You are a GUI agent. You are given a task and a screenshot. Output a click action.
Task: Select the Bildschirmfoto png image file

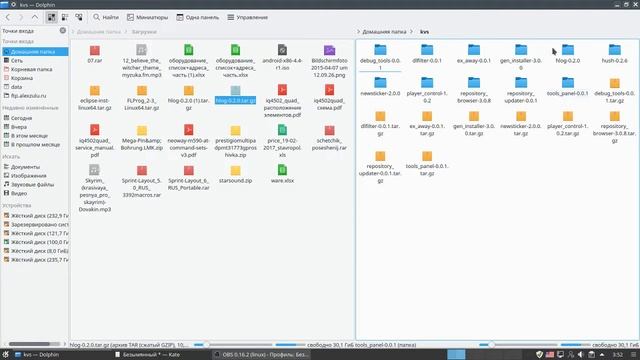click(x=329, y=60)
